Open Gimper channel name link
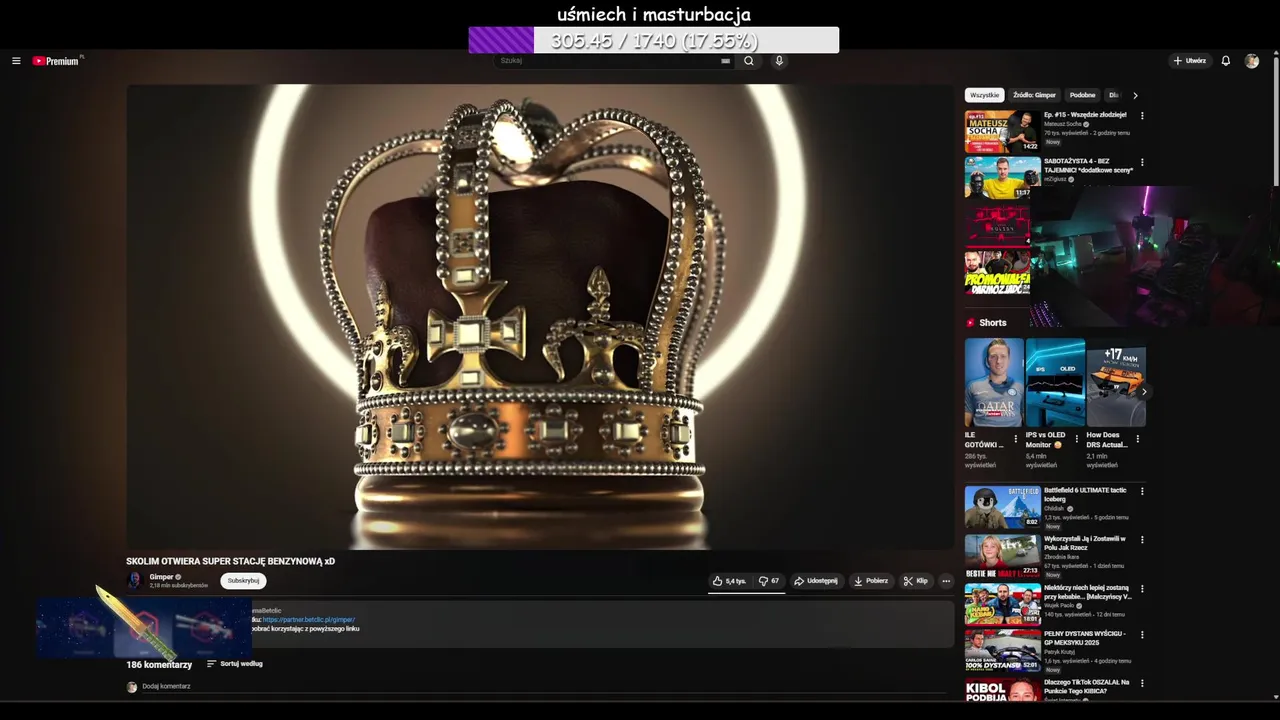This screenshot has width=1280, height=720. pyautogui.click(x=161, y=577)
